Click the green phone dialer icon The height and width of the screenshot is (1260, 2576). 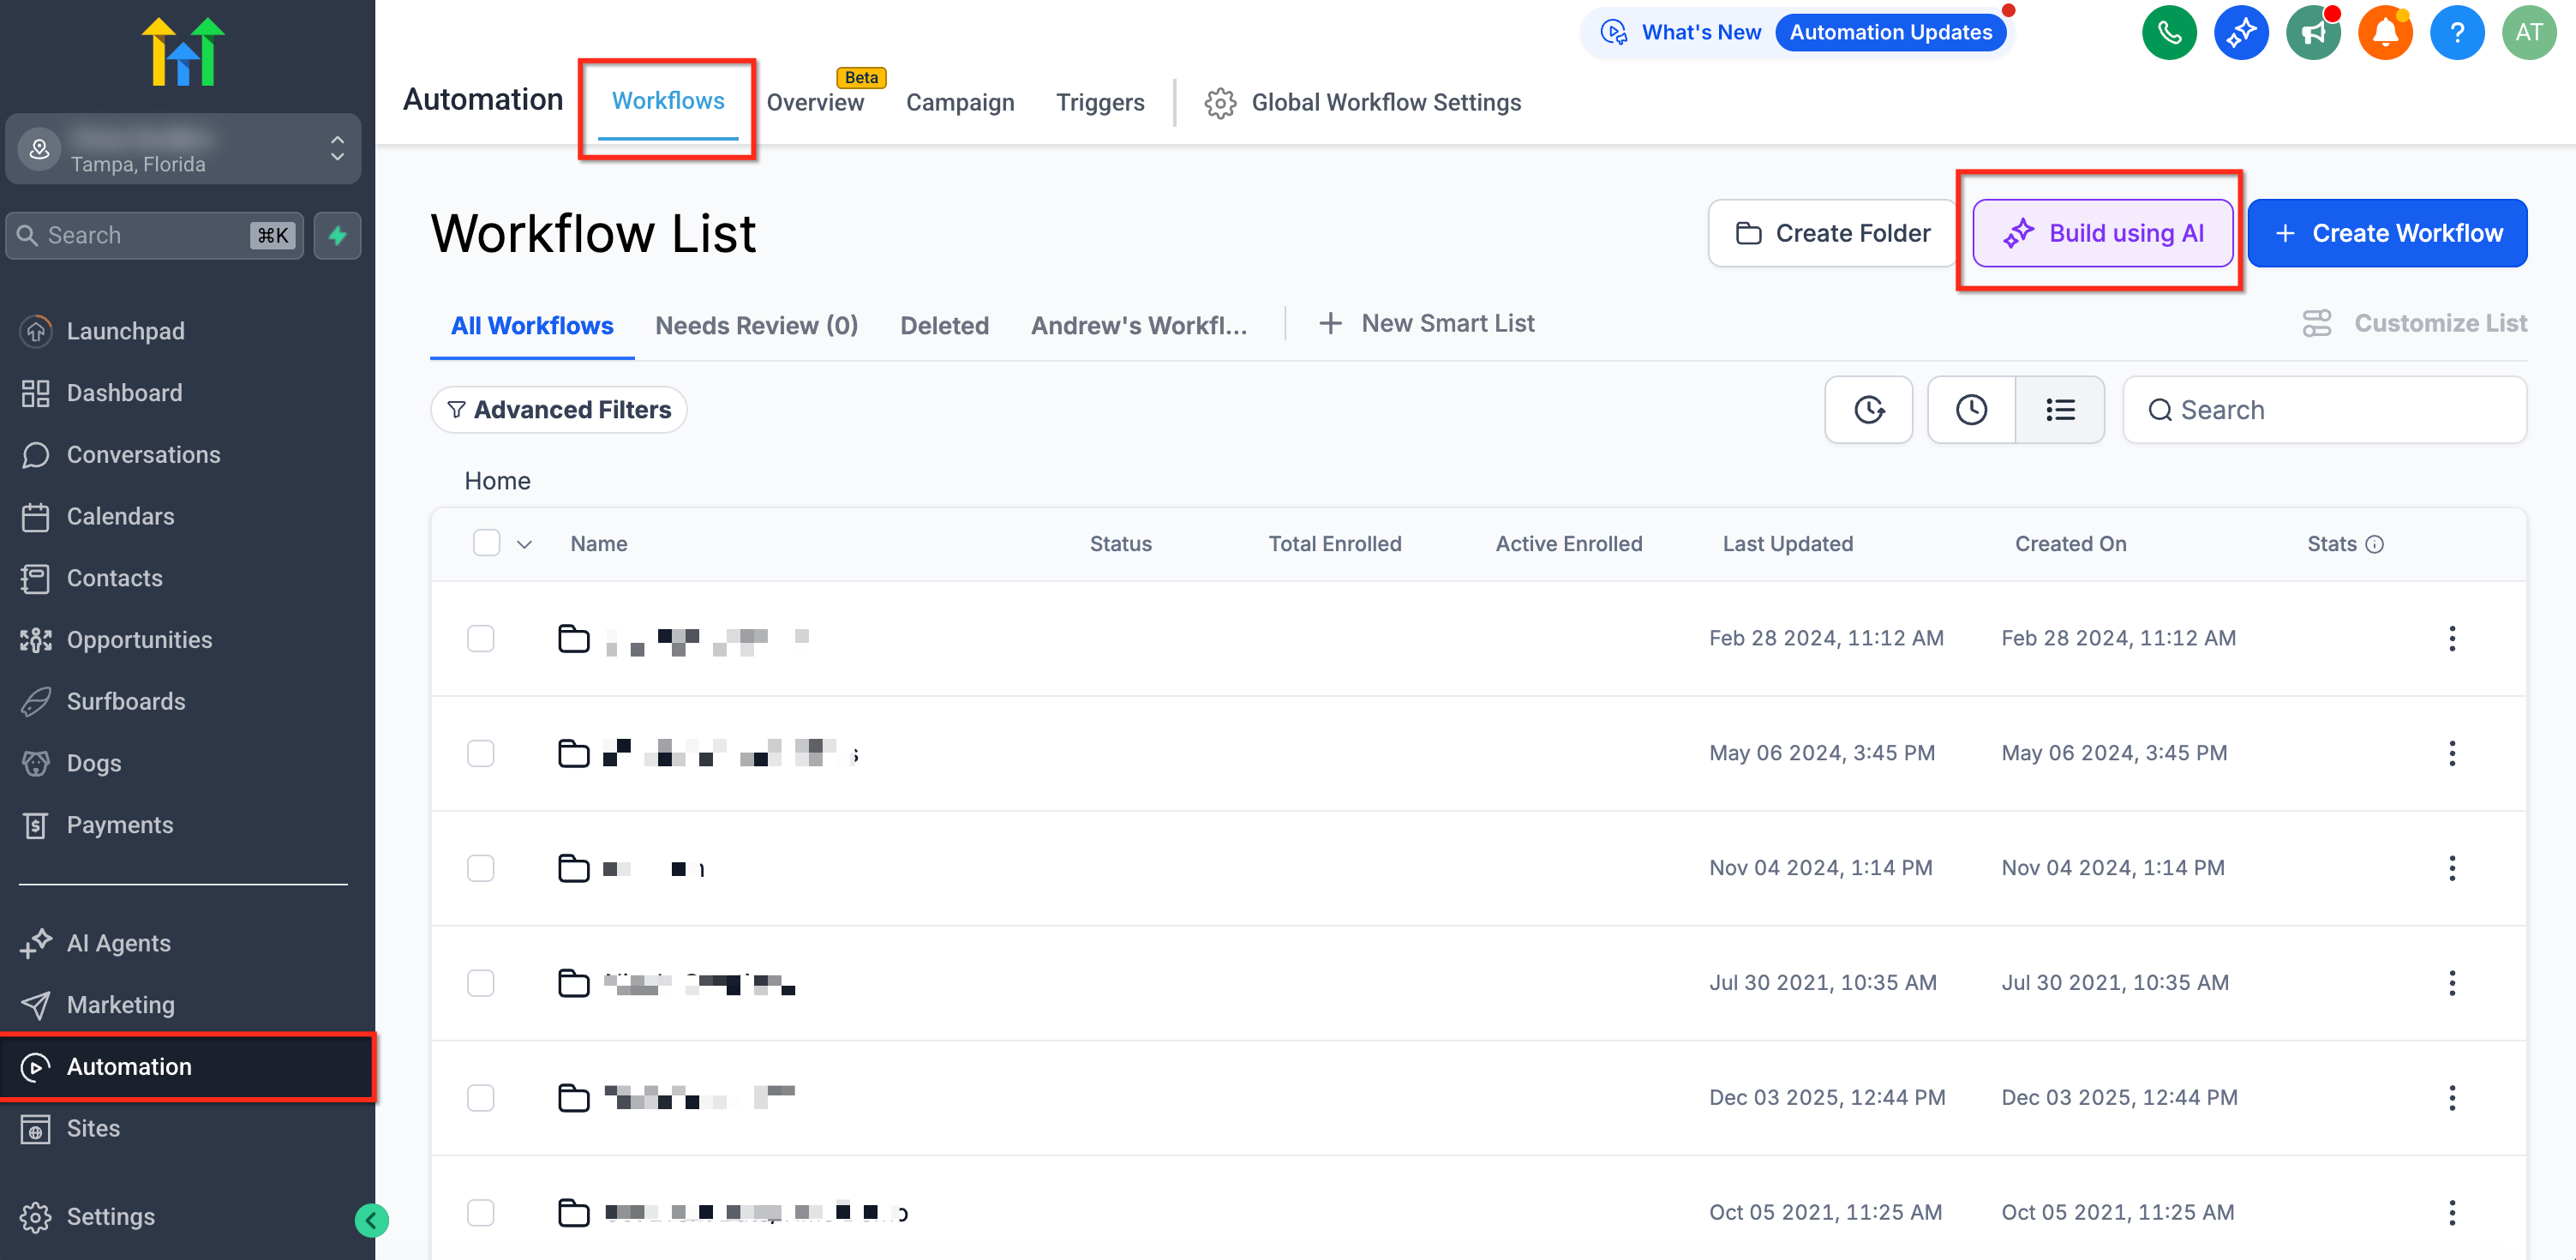(2168, 33)
